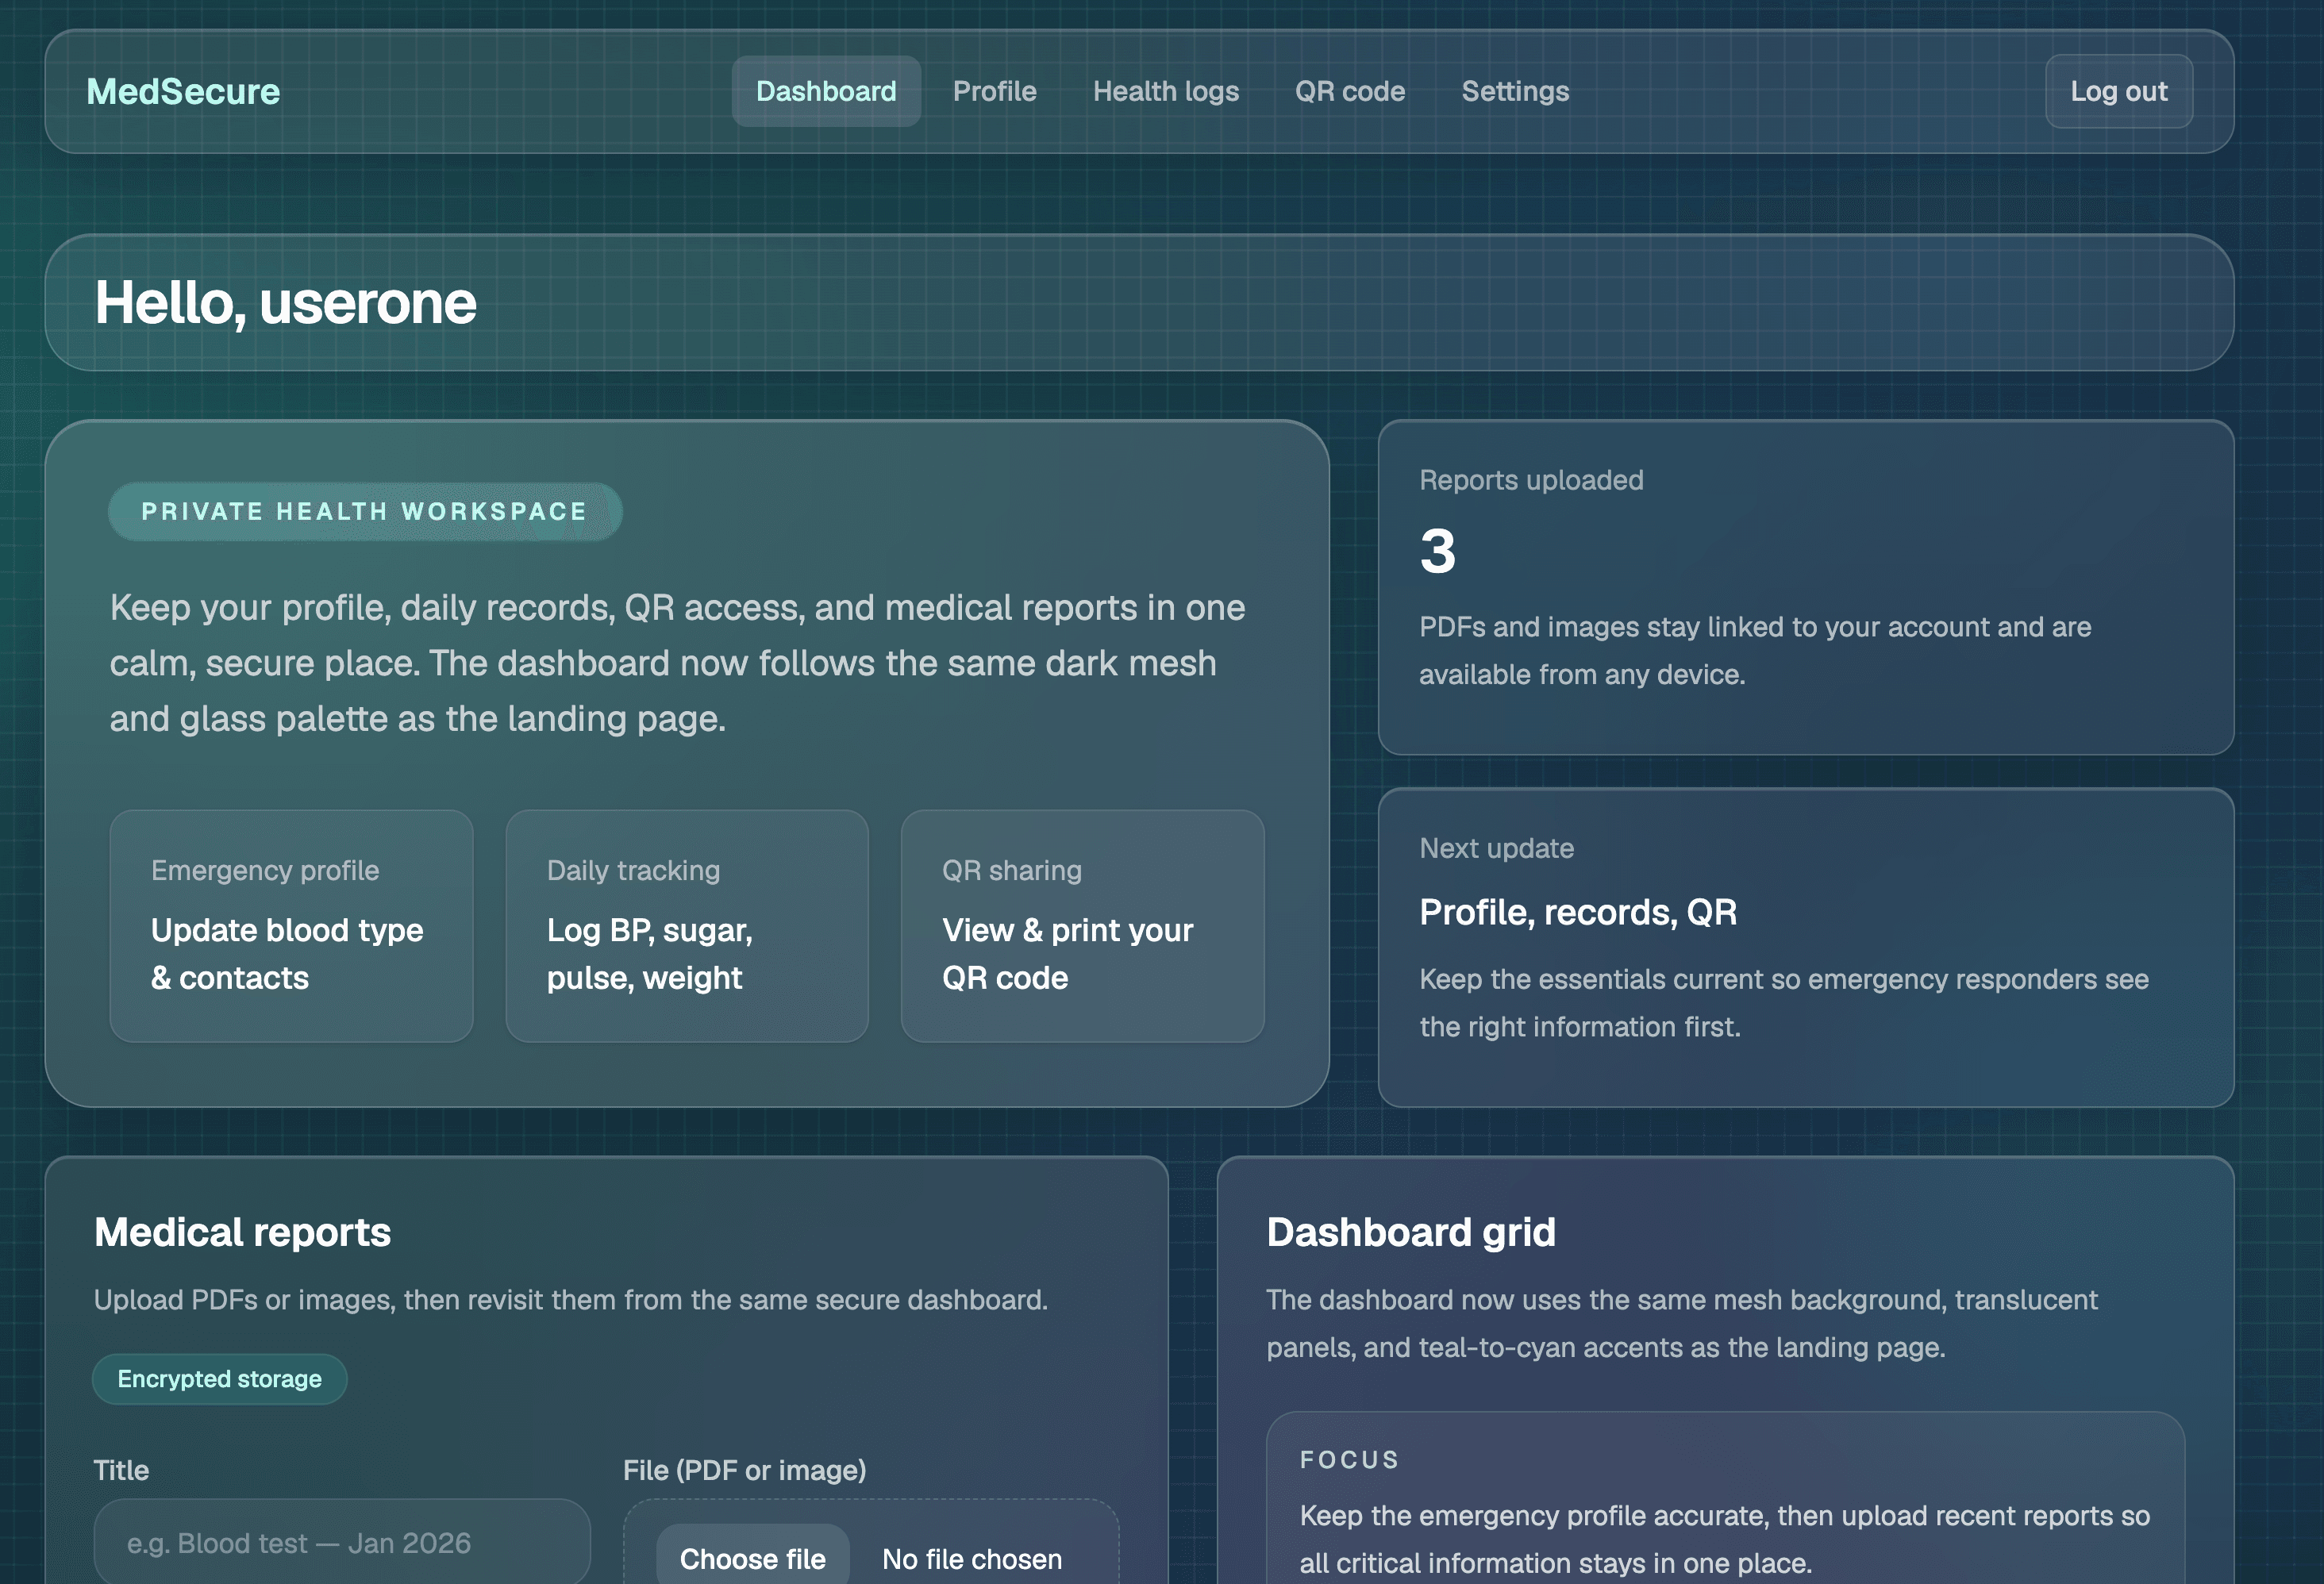The image size is (2324, 1584).
Task: Open the Emergency profile card
Action: [x=291, y=926]
